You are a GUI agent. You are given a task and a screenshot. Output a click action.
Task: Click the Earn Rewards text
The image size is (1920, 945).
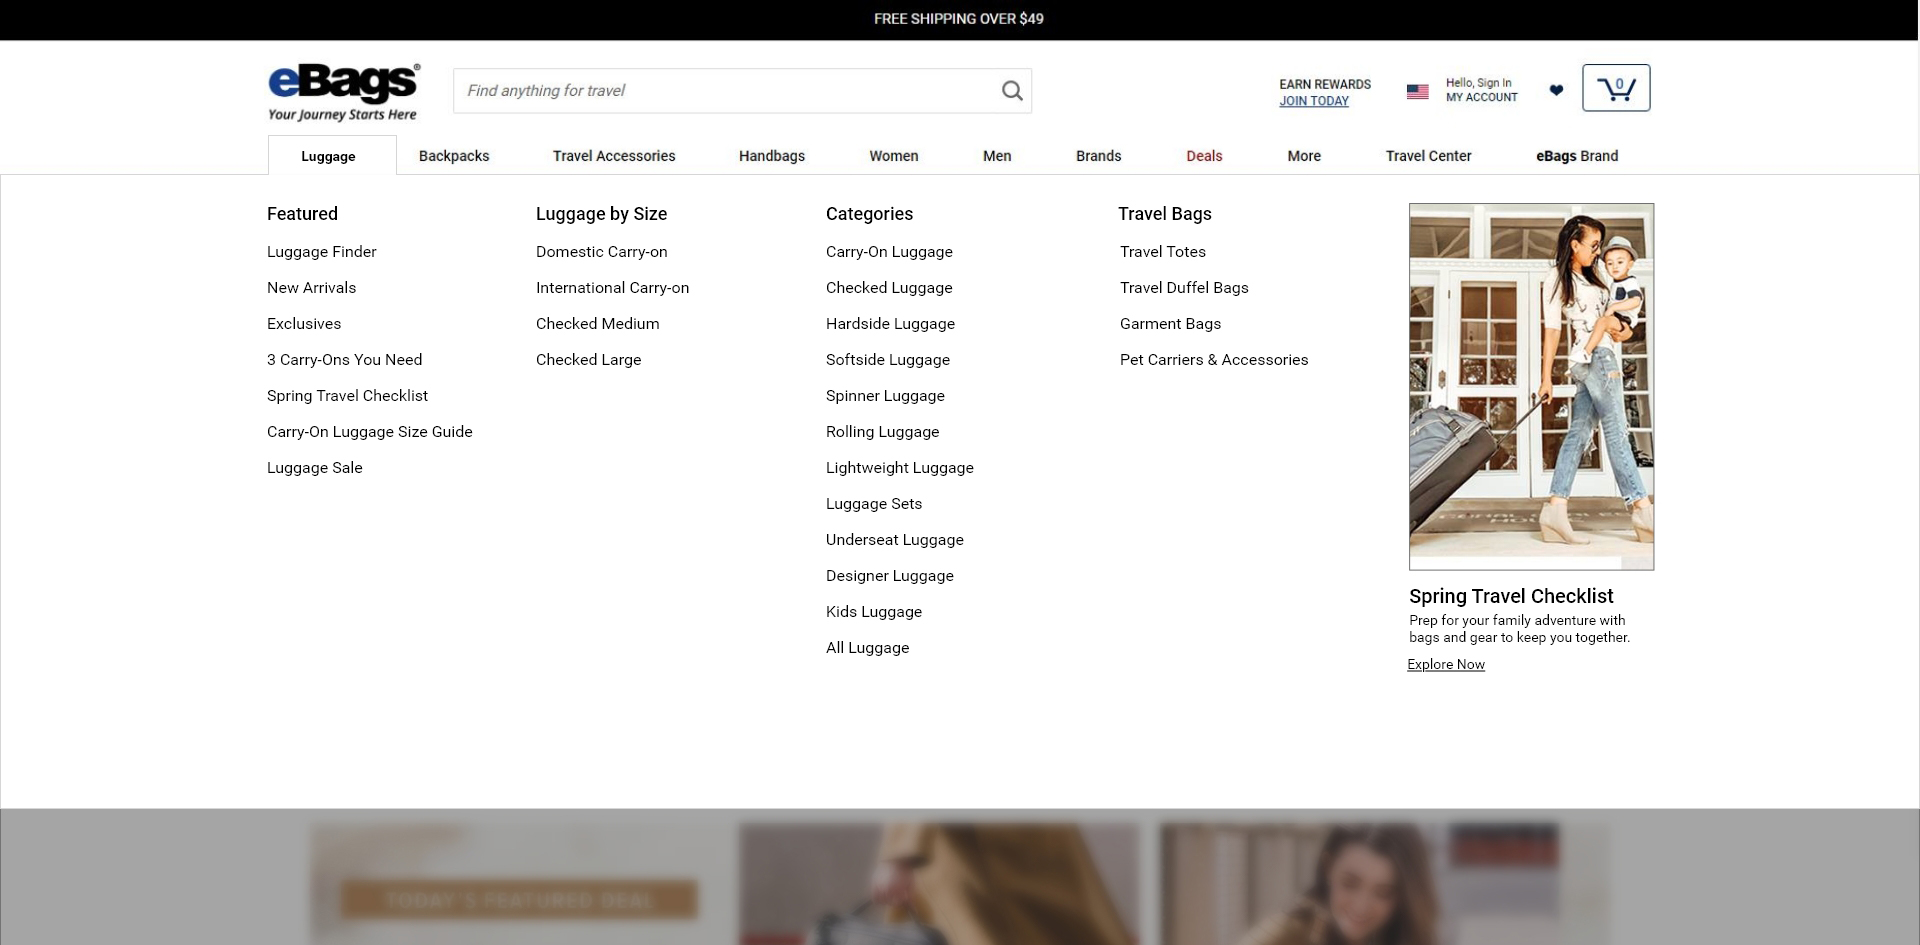1325,85
